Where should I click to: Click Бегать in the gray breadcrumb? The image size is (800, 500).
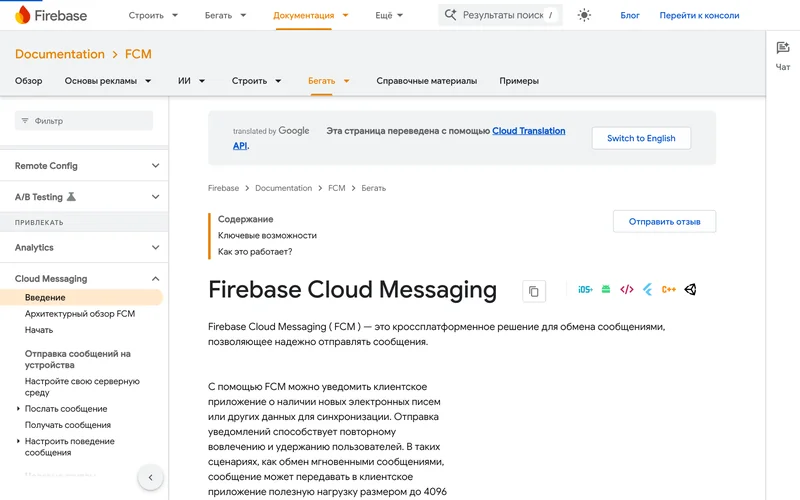pos(373,188)
